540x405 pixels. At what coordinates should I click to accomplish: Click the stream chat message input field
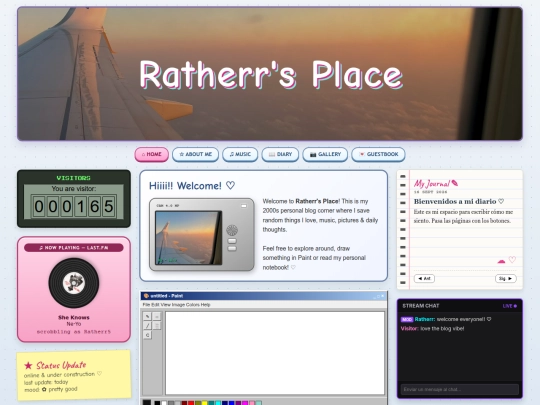459,389
